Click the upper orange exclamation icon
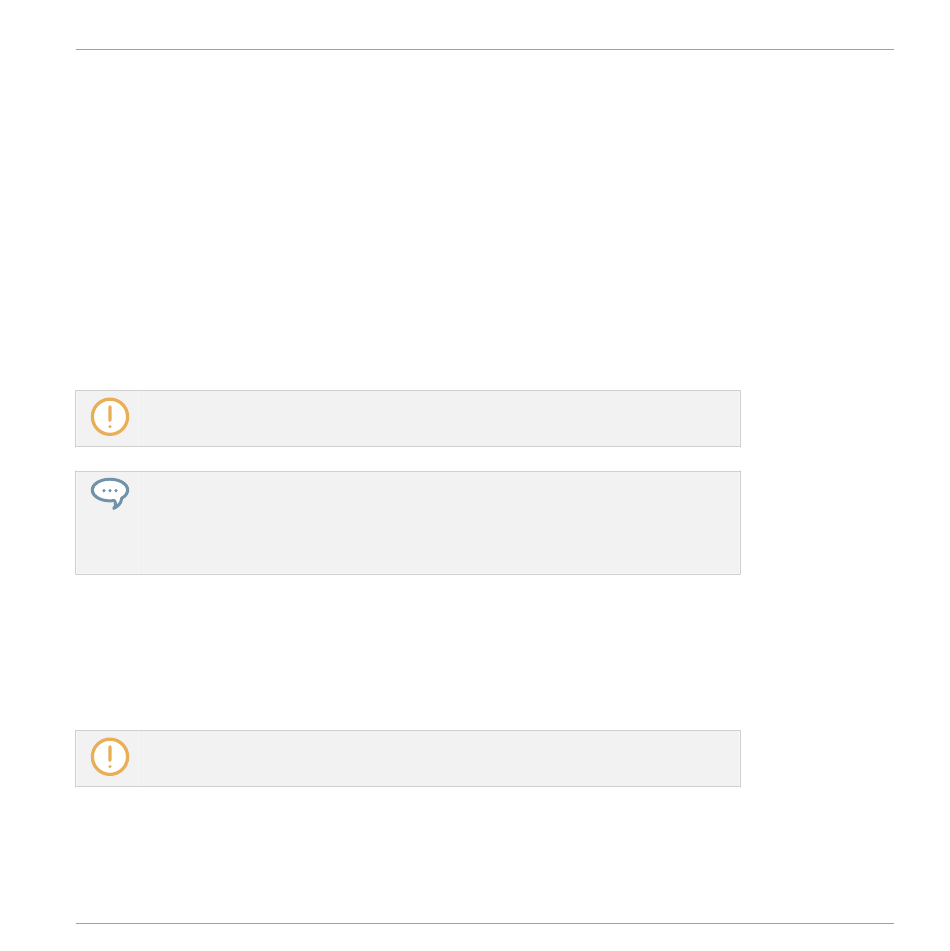The width and height of the screenshot is (950, 951). tap(110, 417)
